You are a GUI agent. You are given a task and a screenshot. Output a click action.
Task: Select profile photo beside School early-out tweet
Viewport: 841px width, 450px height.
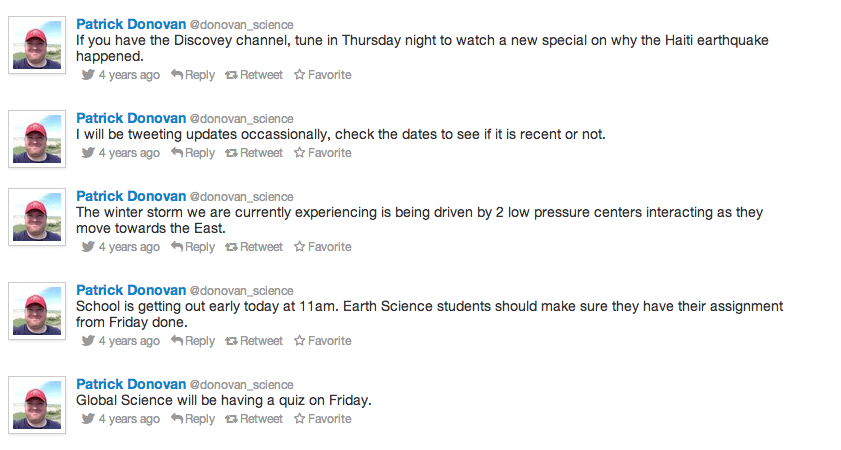(38, 313)
